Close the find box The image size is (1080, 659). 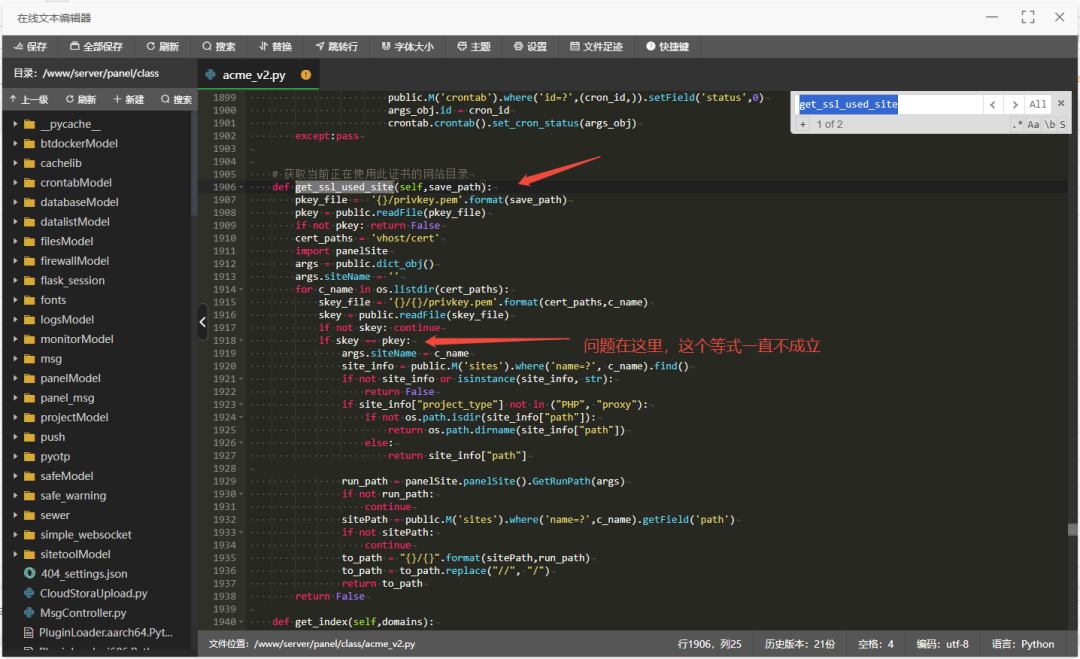coord(1061,103)
